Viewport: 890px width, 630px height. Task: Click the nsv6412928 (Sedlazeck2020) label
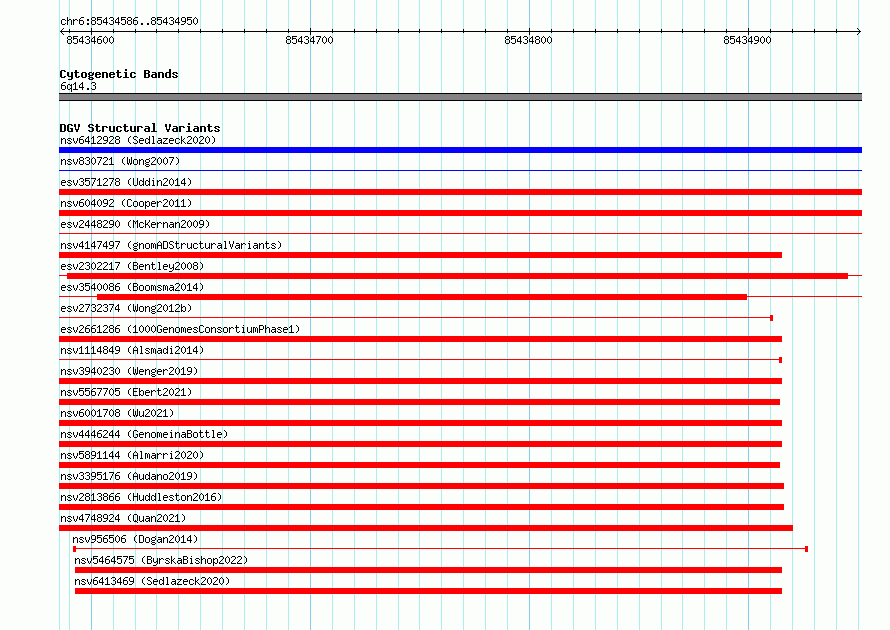[x=138, y=140]
